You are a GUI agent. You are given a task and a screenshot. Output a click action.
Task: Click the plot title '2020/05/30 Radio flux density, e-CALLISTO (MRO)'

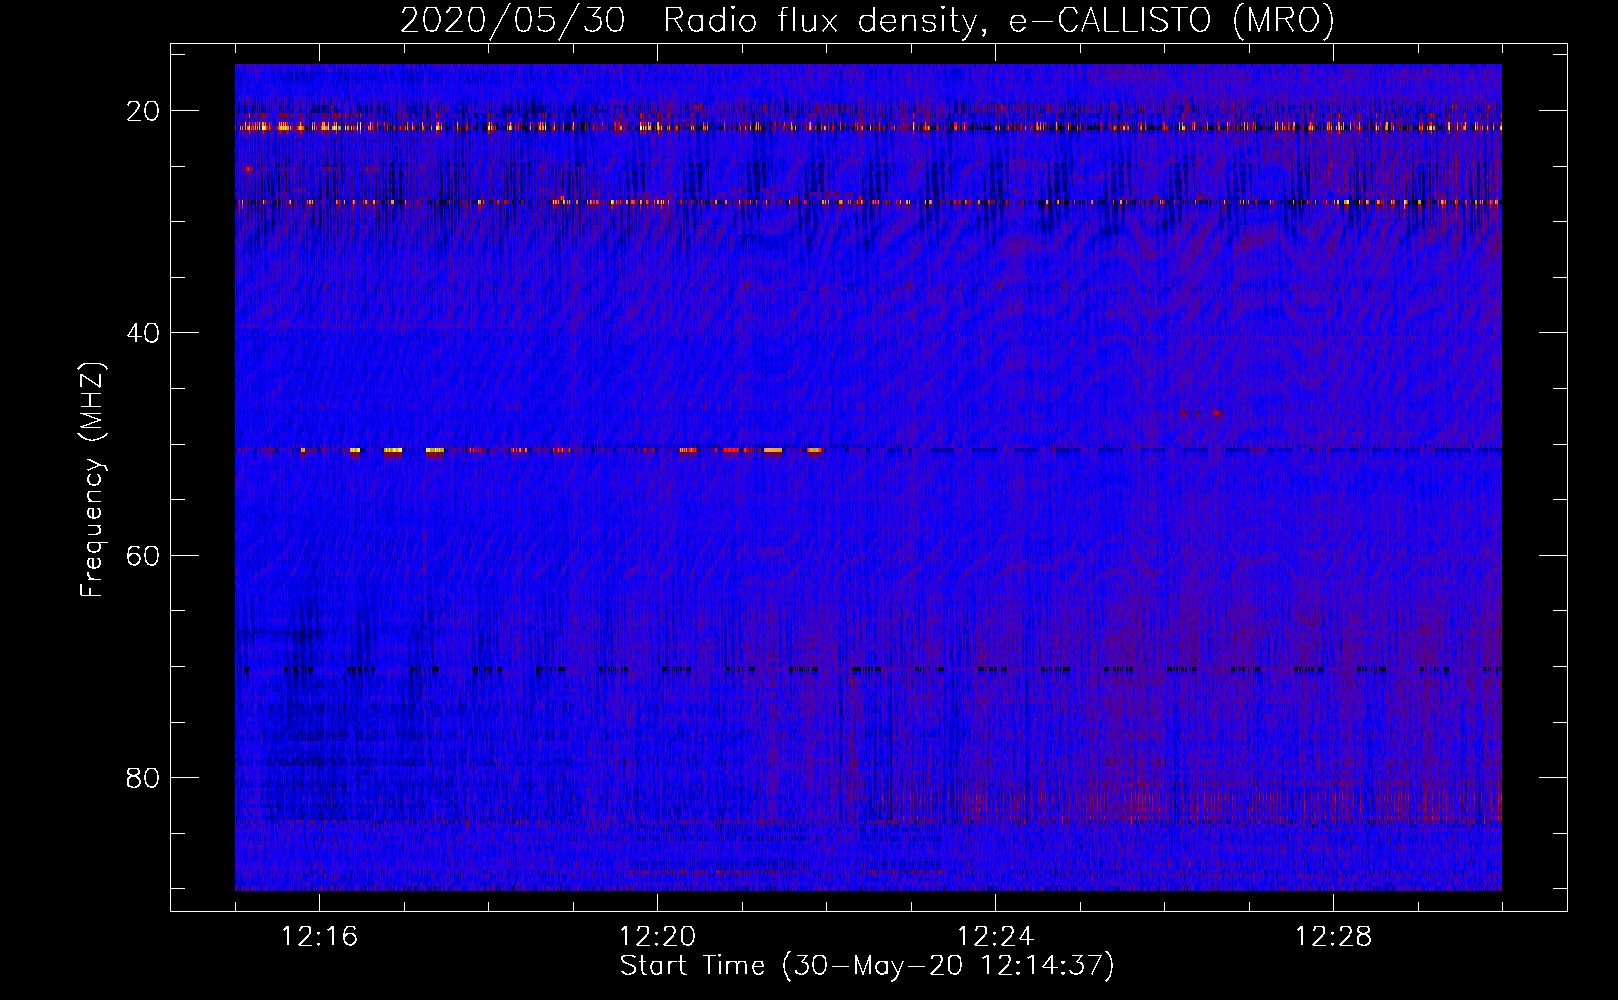867,20
